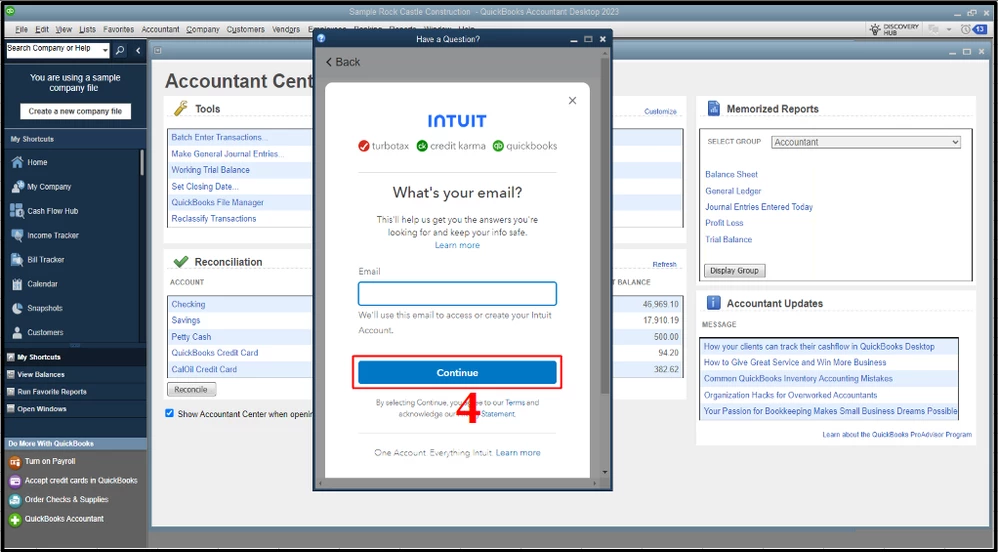Open Reclassify Transactions tool

pyautogui.click(x=213, y=218)
